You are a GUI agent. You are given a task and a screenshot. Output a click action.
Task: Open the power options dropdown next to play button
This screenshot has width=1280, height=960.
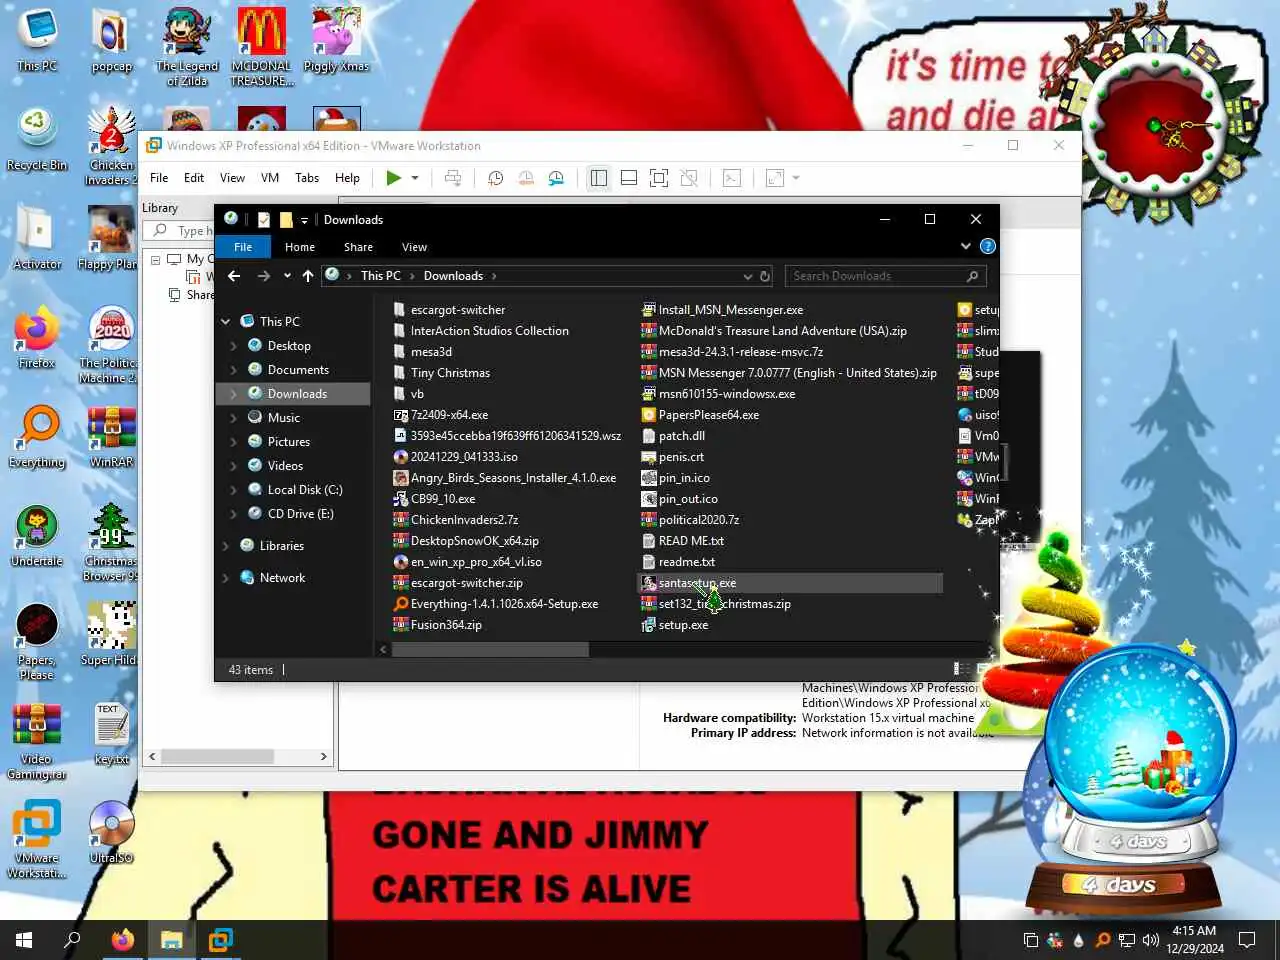[415, 178]
